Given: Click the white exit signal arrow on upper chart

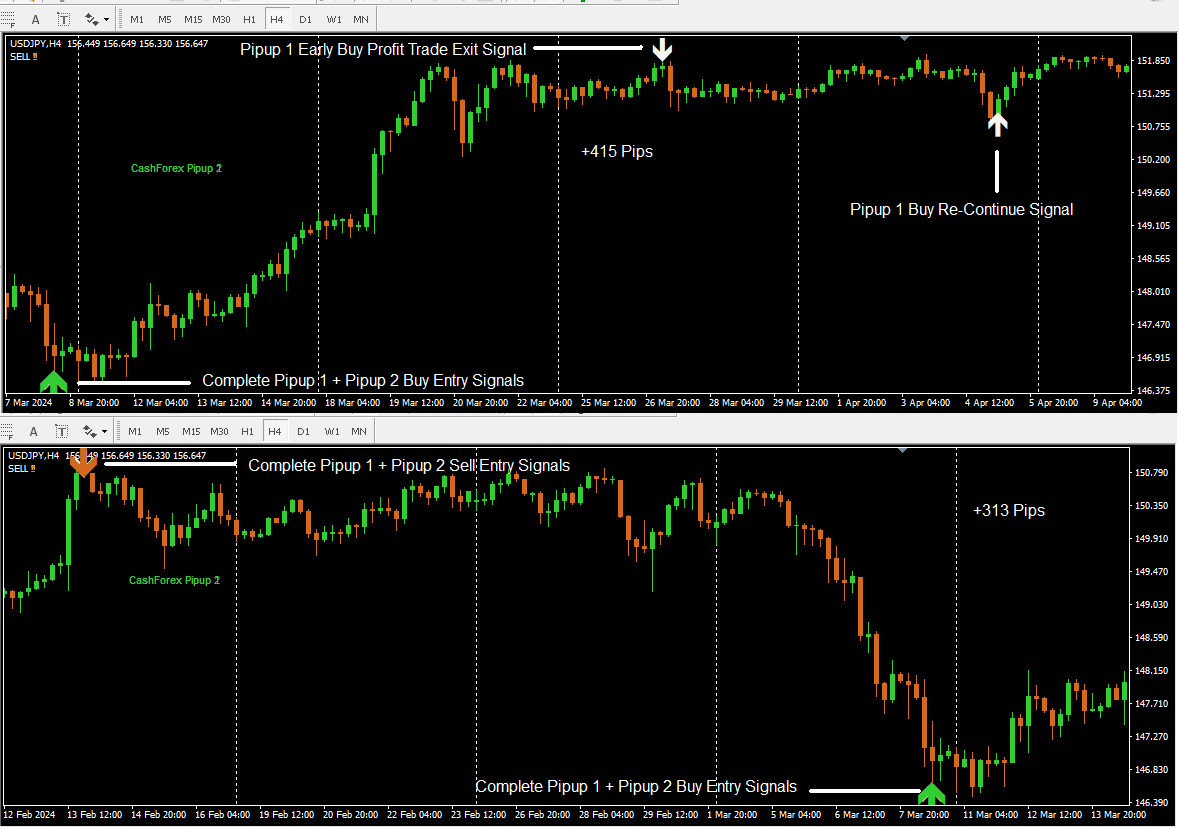Looking at the screenshot, I should [662, 50].
